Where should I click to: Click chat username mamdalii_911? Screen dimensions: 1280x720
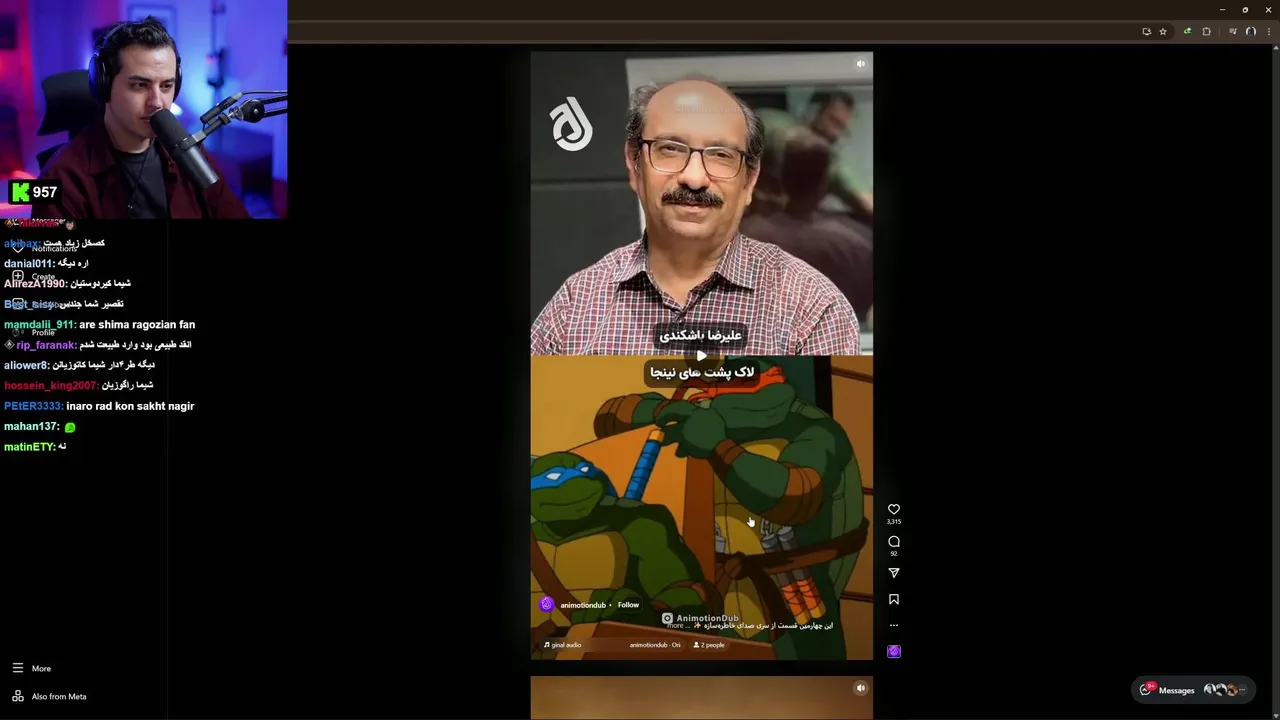coord(40,325)
